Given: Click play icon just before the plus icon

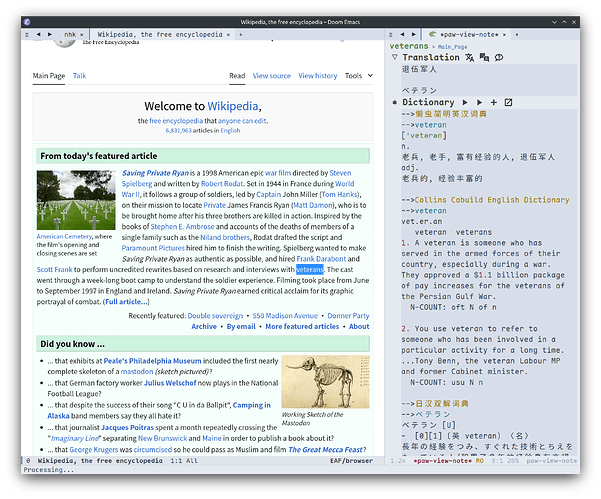Looking at the screenshot, I should coord(479,102).
